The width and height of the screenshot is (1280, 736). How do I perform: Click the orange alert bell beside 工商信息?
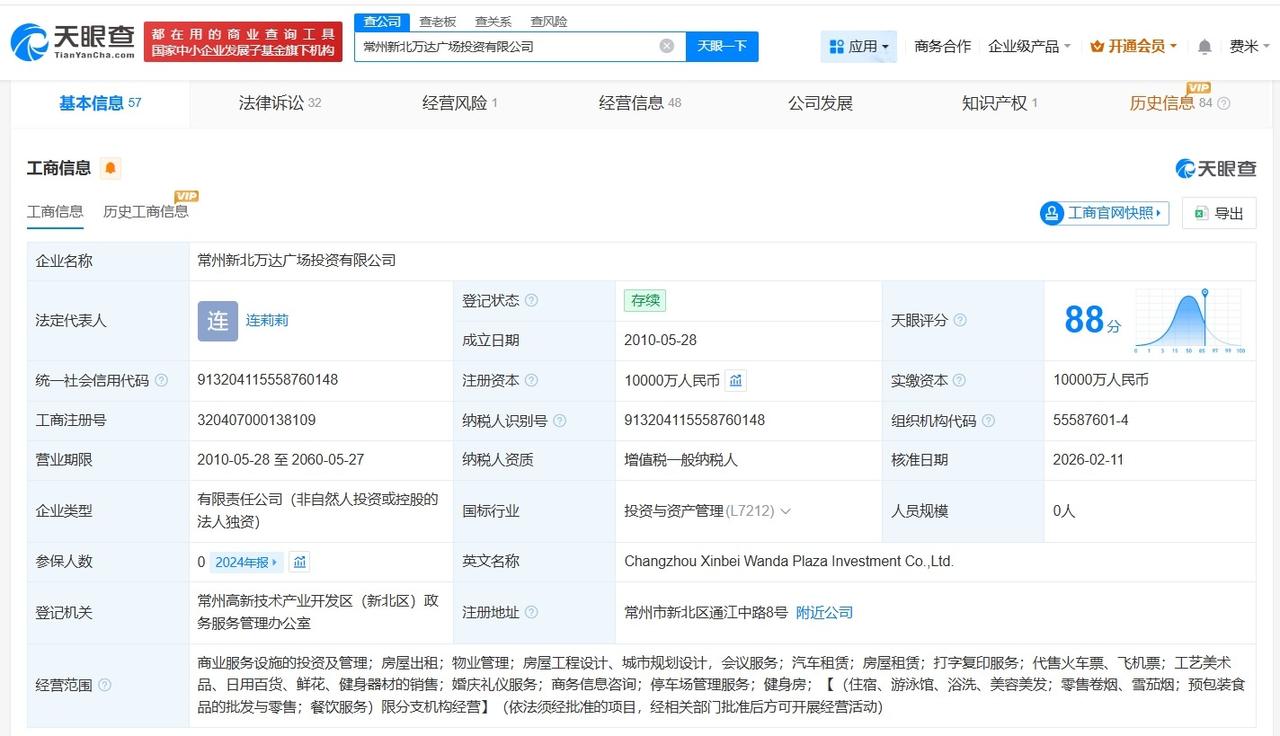pyautogui.click(x=111, y=168)
